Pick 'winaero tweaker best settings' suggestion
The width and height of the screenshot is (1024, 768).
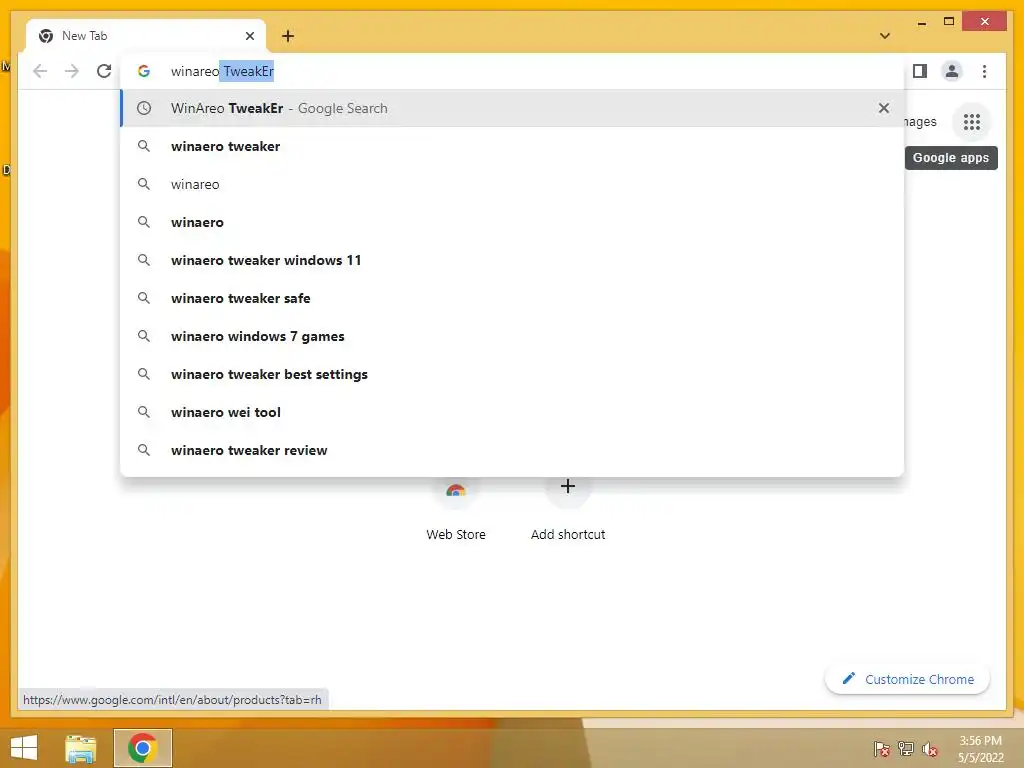[513, 374]
